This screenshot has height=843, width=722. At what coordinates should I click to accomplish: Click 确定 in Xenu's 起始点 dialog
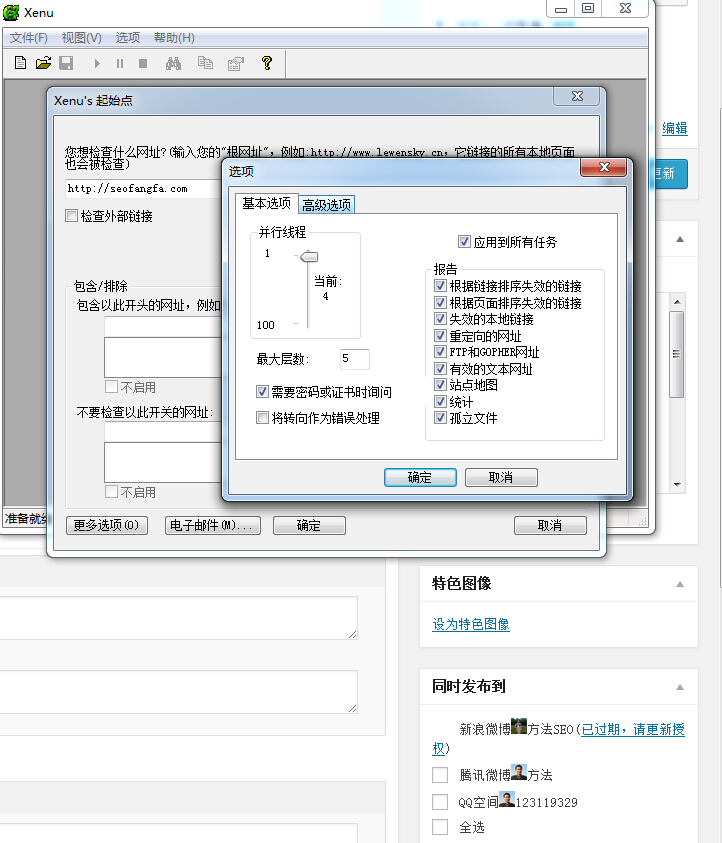[309, 525]
